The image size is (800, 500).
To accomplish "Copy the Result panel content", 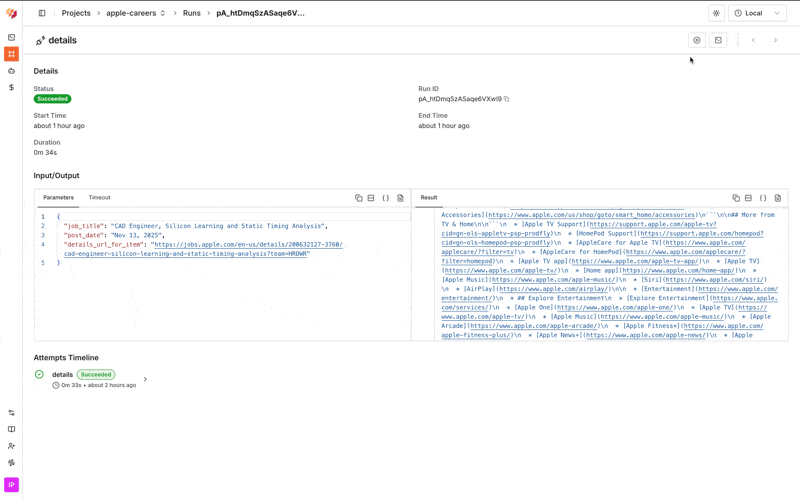I will coord(736,198).
